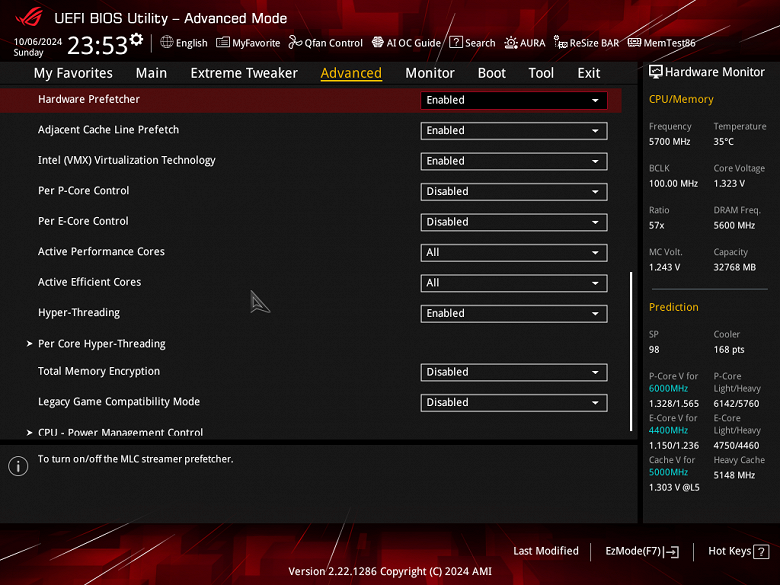Click the EzMode exit arrow icon
The image size is (780, 585).
click(672, 552)
